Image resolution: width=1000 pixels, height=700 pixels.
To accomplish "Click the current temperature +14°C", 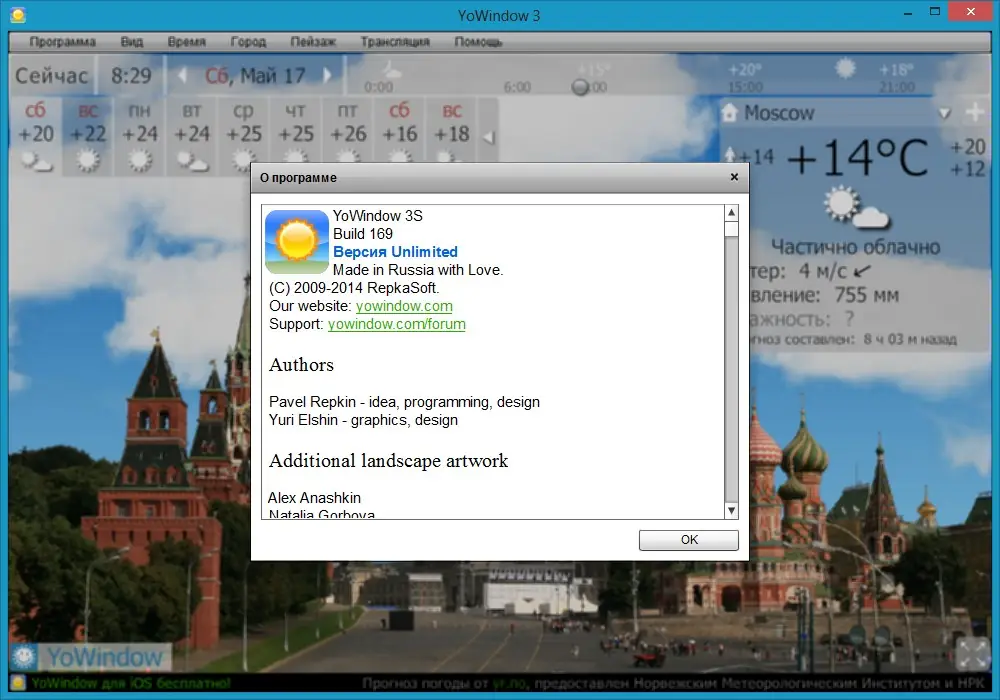I will click(858, 157).
